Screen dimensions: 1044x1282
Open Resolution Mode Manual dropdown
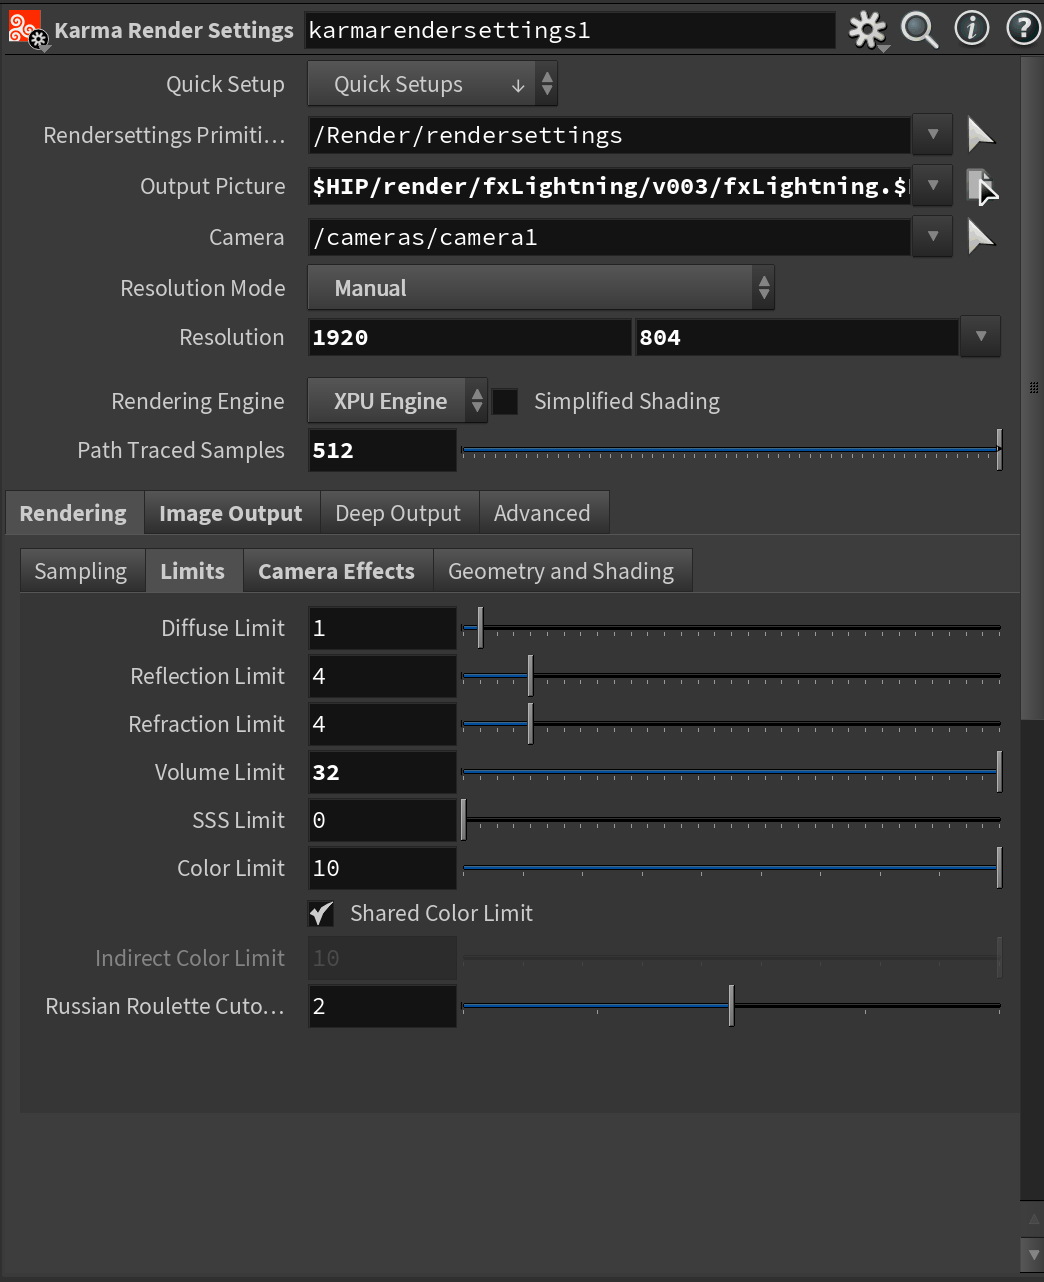coord(540,288)
